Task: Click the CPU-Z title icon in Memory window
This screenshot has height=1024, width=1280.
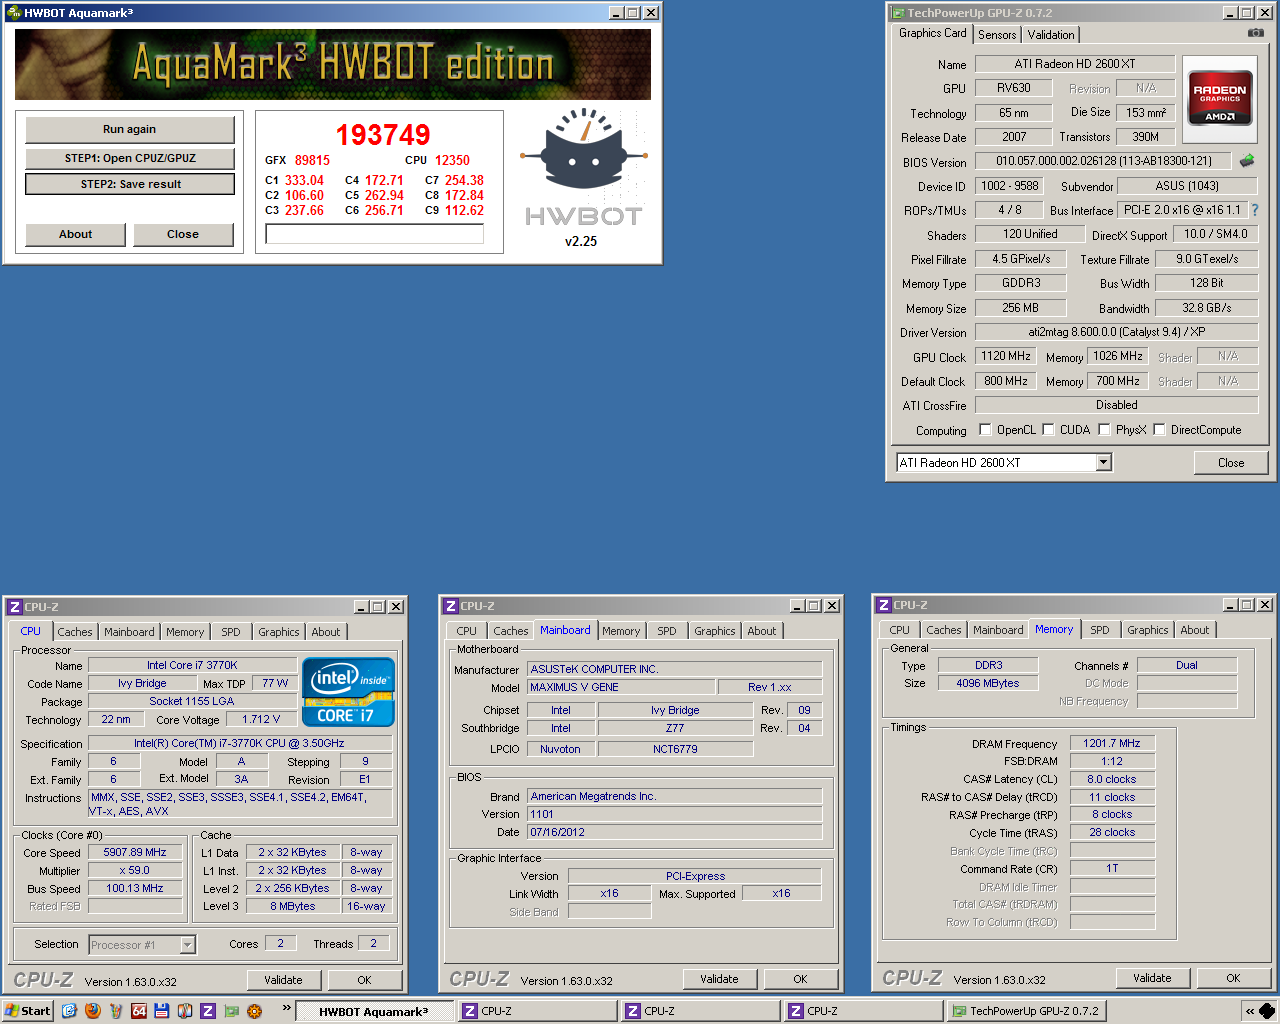Action: 883,605
